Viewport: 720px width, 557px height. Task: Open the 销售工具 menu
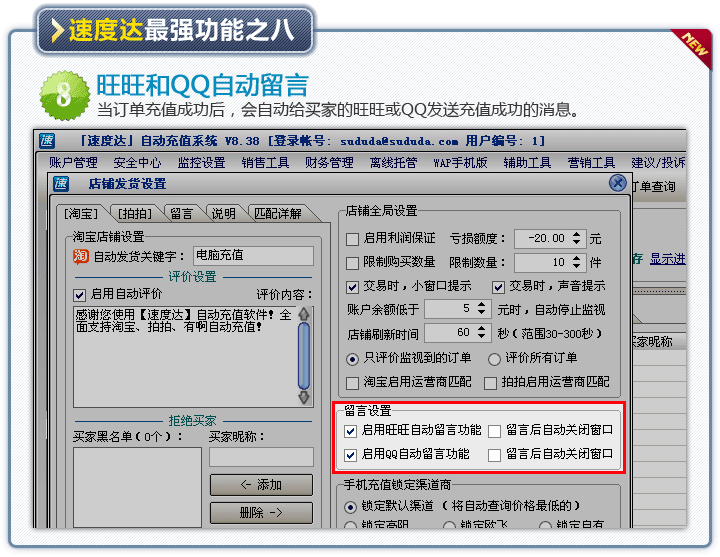click(265, 163)
